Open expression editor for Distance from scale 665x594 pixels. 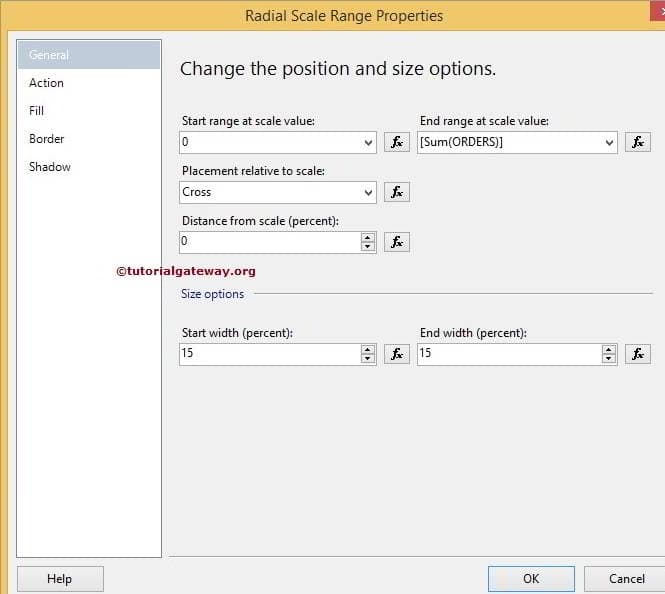click(397, 242)
